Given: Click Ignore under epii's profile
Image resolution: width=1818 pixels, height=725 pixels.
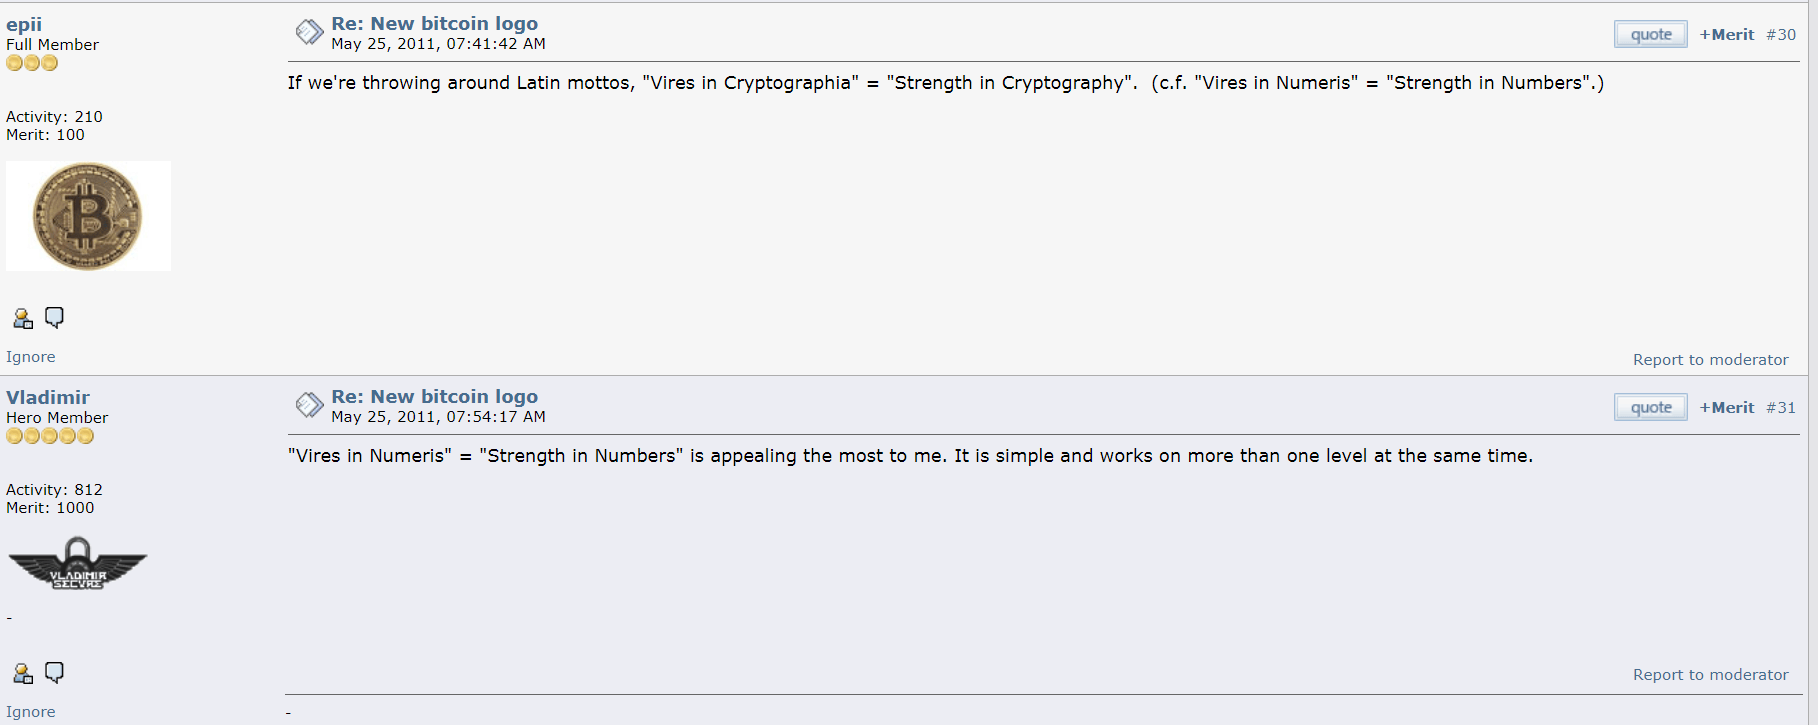Looking at the screenshot, I should pyautogui.click(x=31, y=357).
